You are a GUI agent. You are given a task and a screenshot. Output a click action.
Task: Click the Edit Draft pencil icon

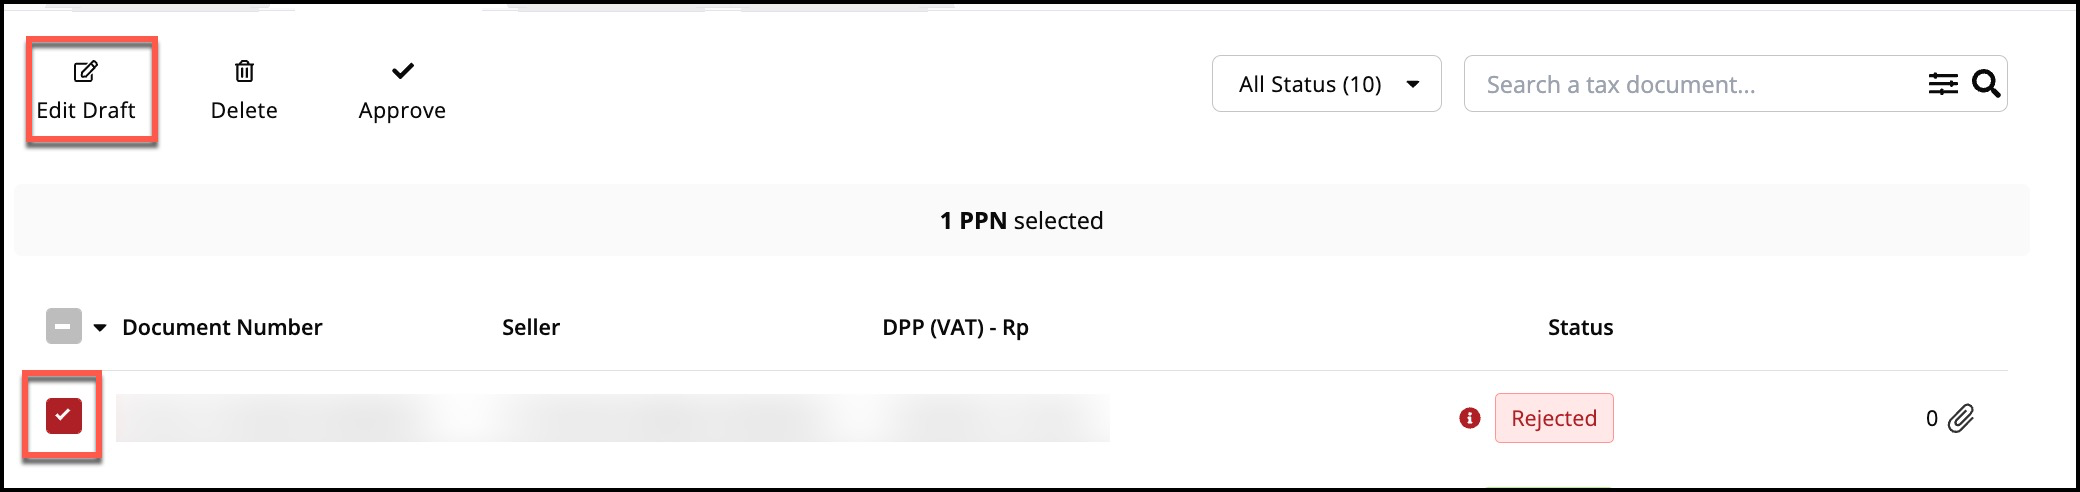[86, 72]
